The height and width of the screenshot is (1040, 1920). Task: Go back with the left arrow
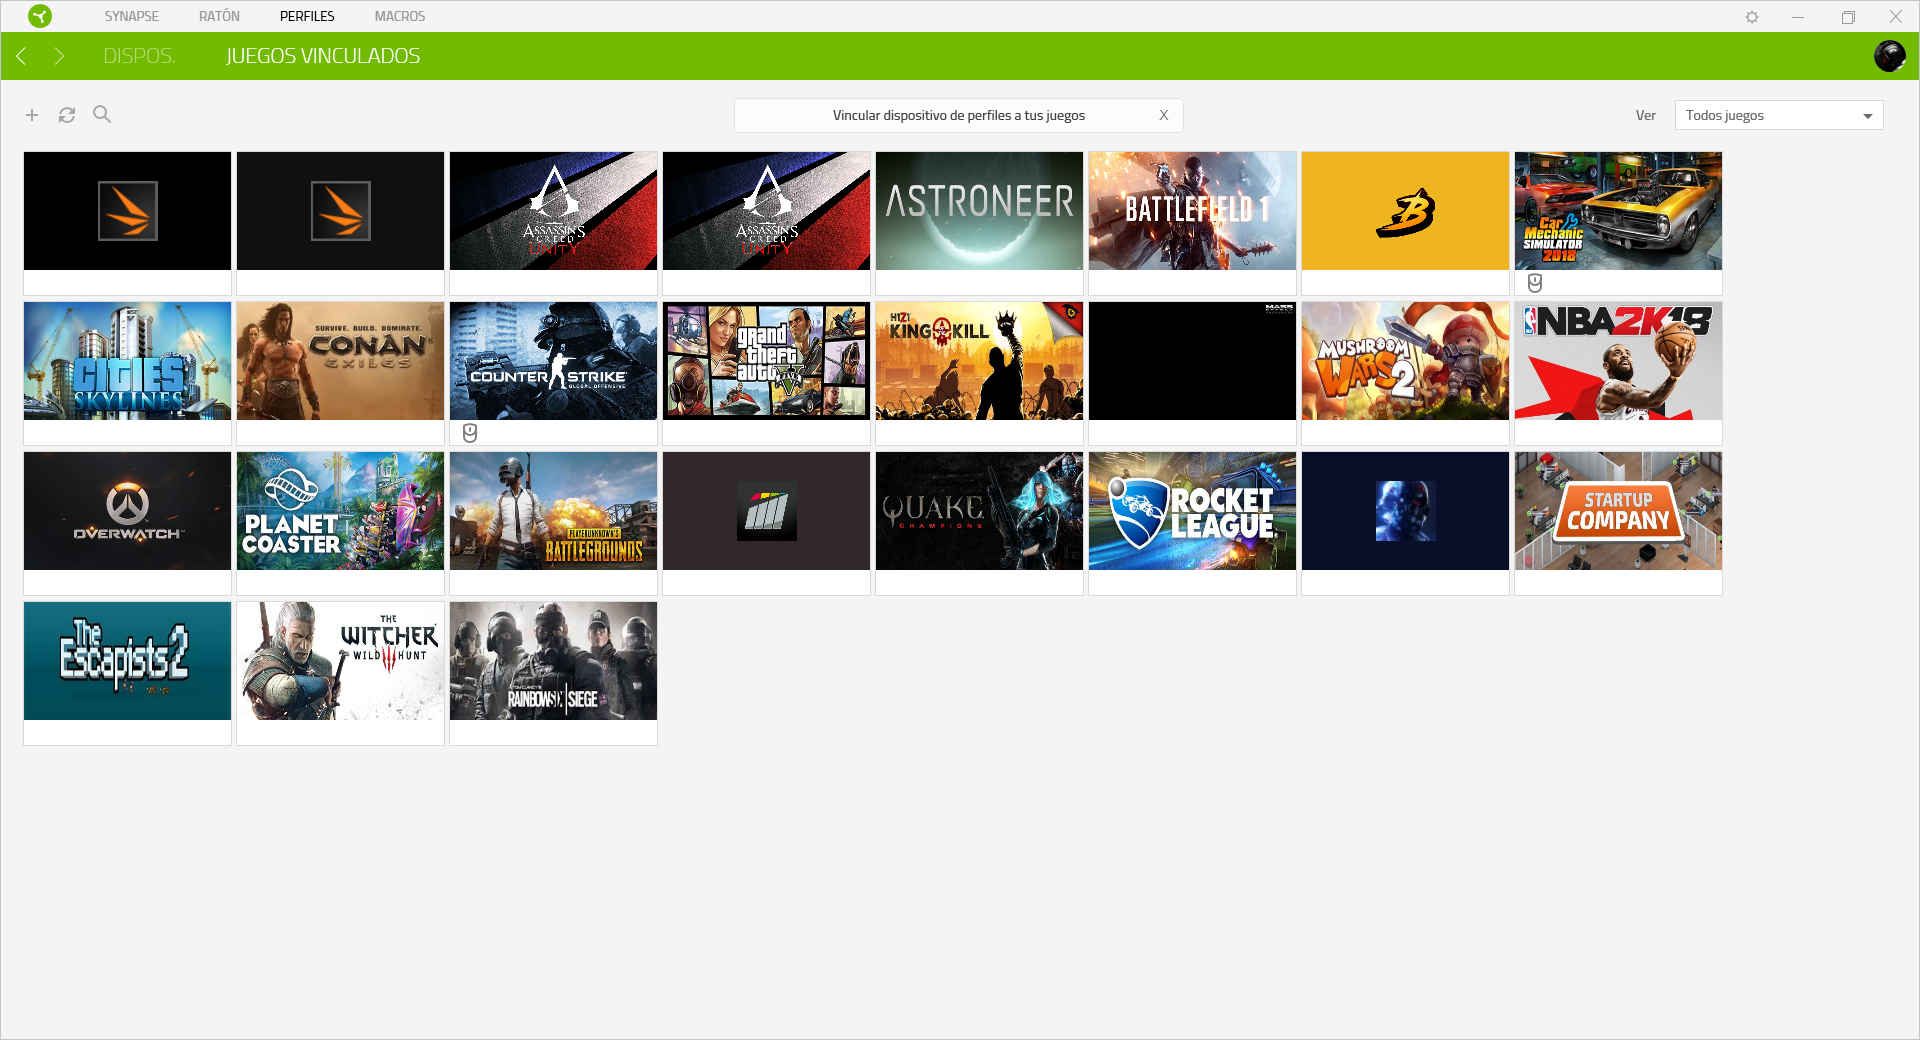(21, 56)
